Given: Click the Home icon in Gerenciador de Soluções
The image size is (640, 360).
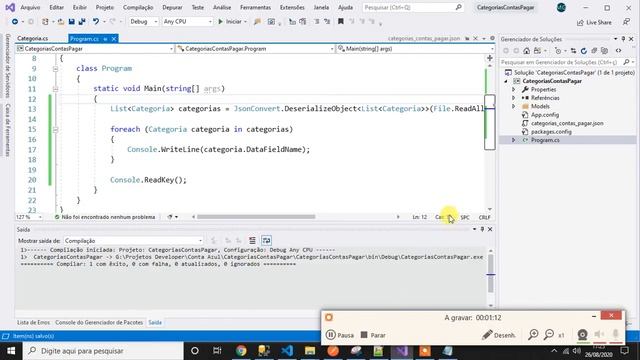Looking at the screenshot, I should click(527, 51).
